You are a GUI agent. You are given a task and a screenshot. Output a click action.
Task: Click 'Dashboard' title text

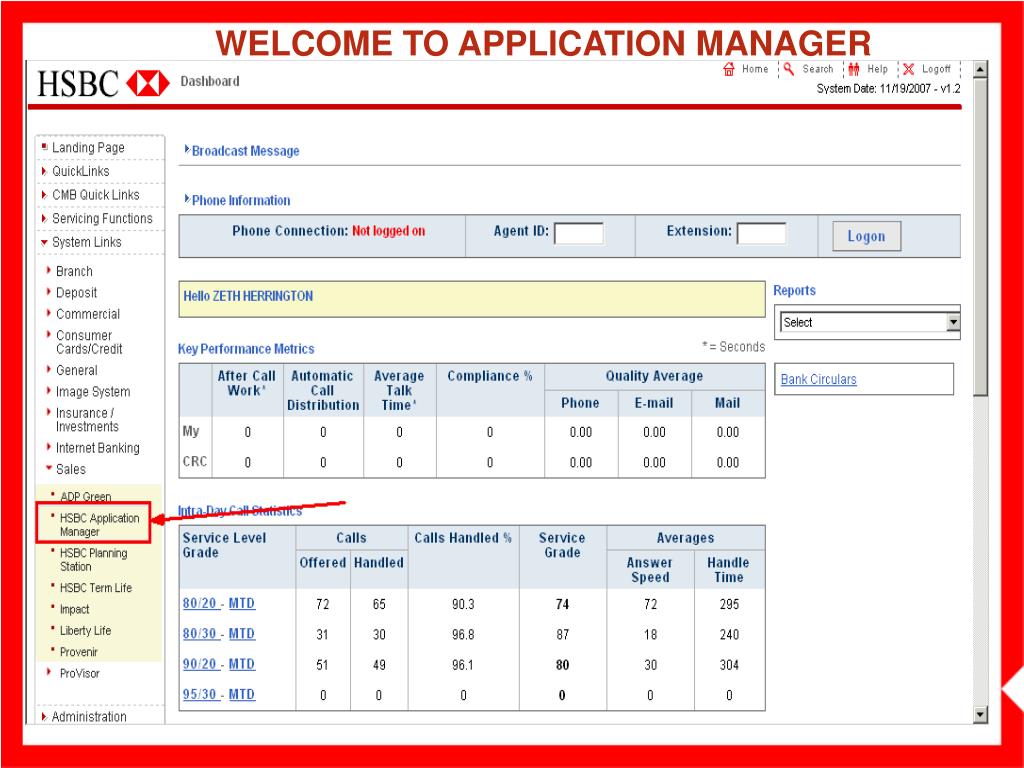point(210,82)
